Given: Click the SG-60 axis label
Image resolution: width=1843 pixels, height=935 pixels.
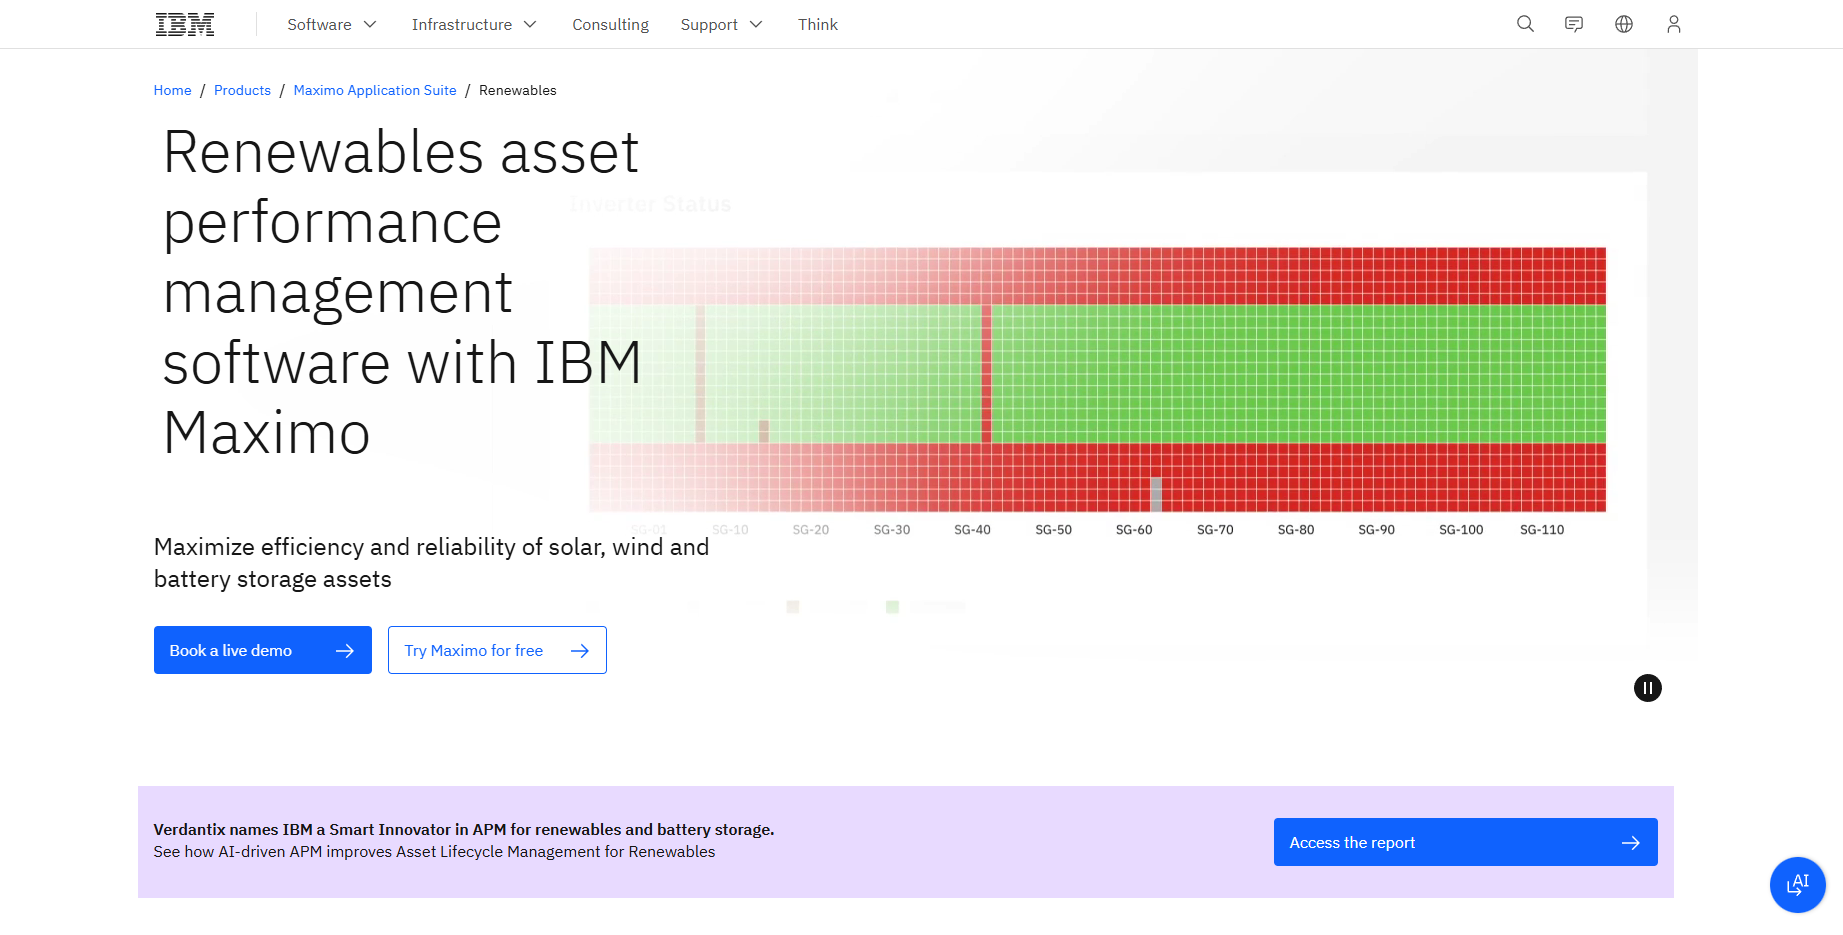Looking at the screenshot, I should [x=1134, y=530].
